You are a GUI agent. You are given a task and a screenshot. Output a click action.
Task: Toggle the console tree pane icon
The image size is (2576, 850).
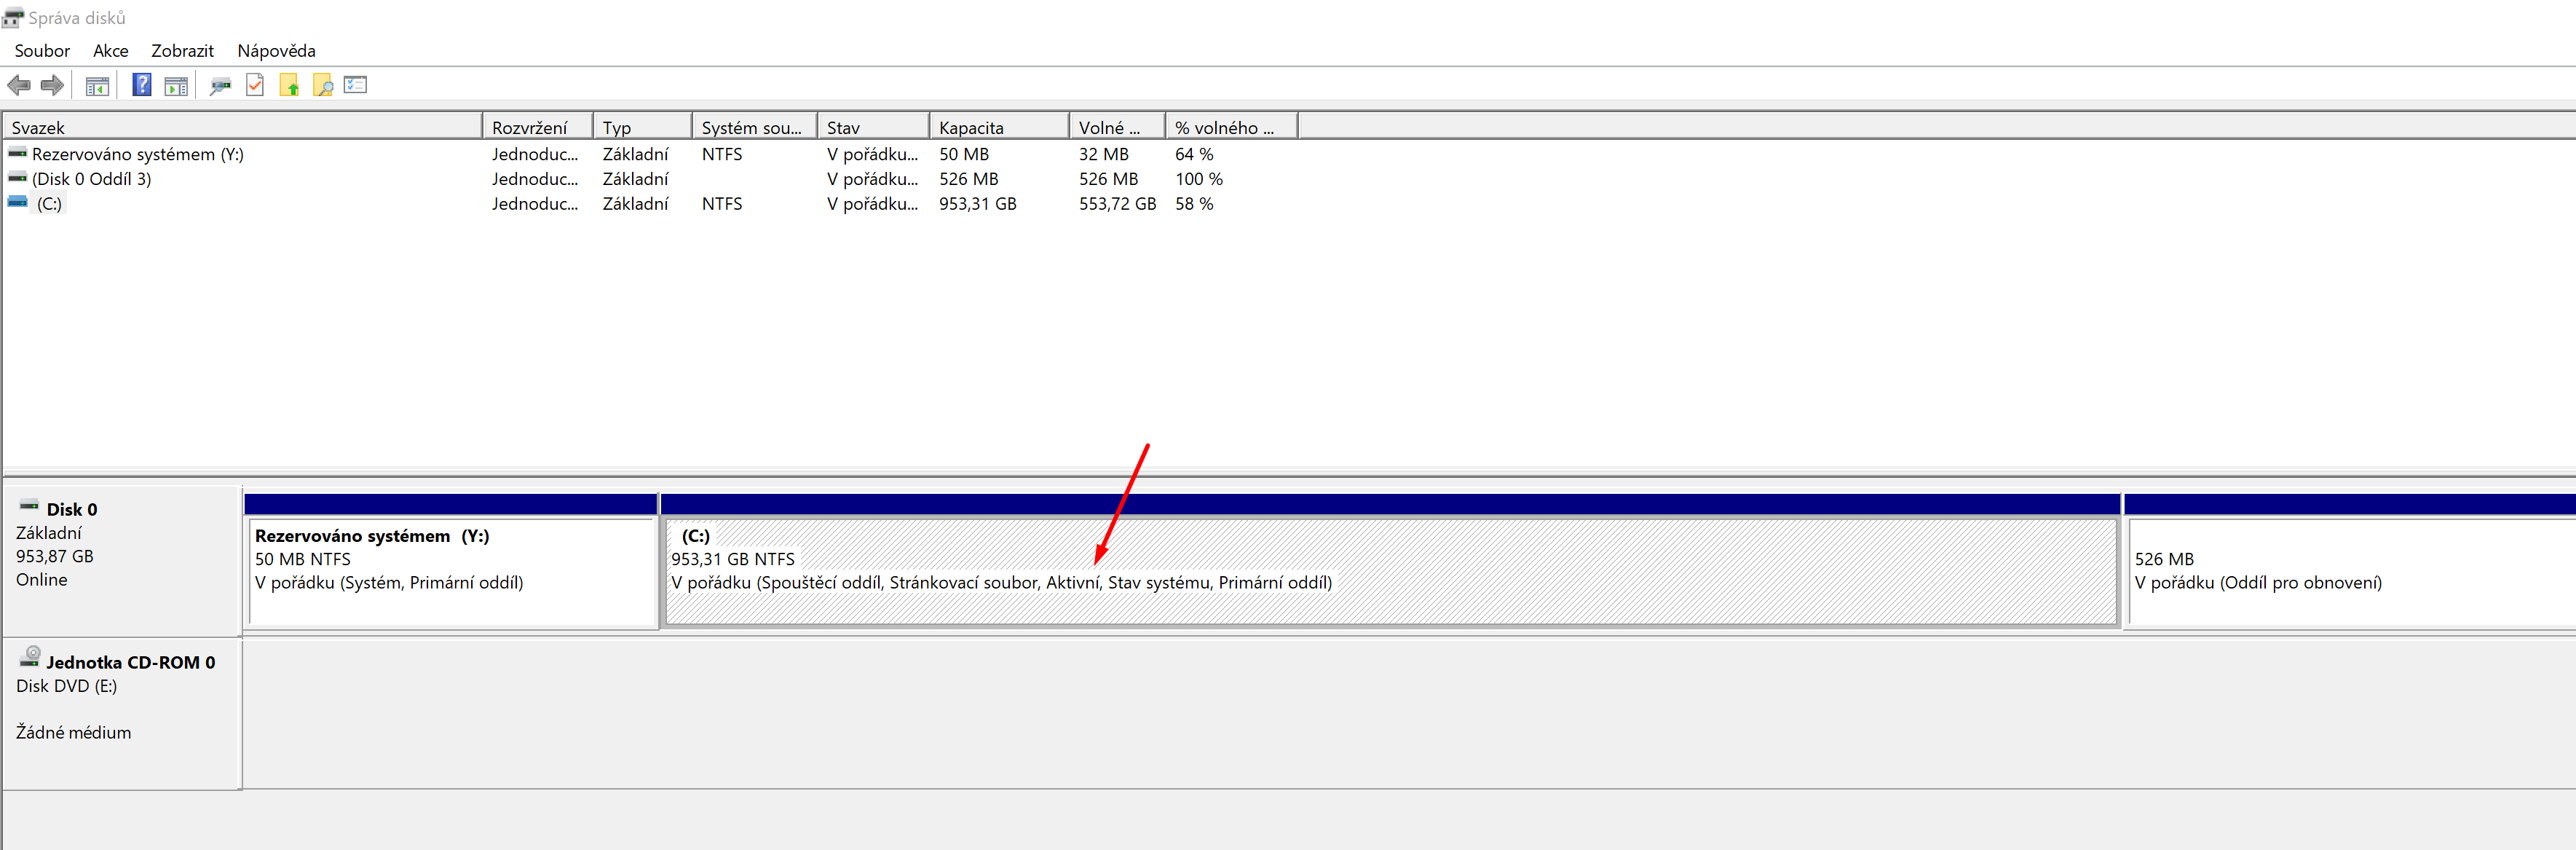click(x=97, y=87)
